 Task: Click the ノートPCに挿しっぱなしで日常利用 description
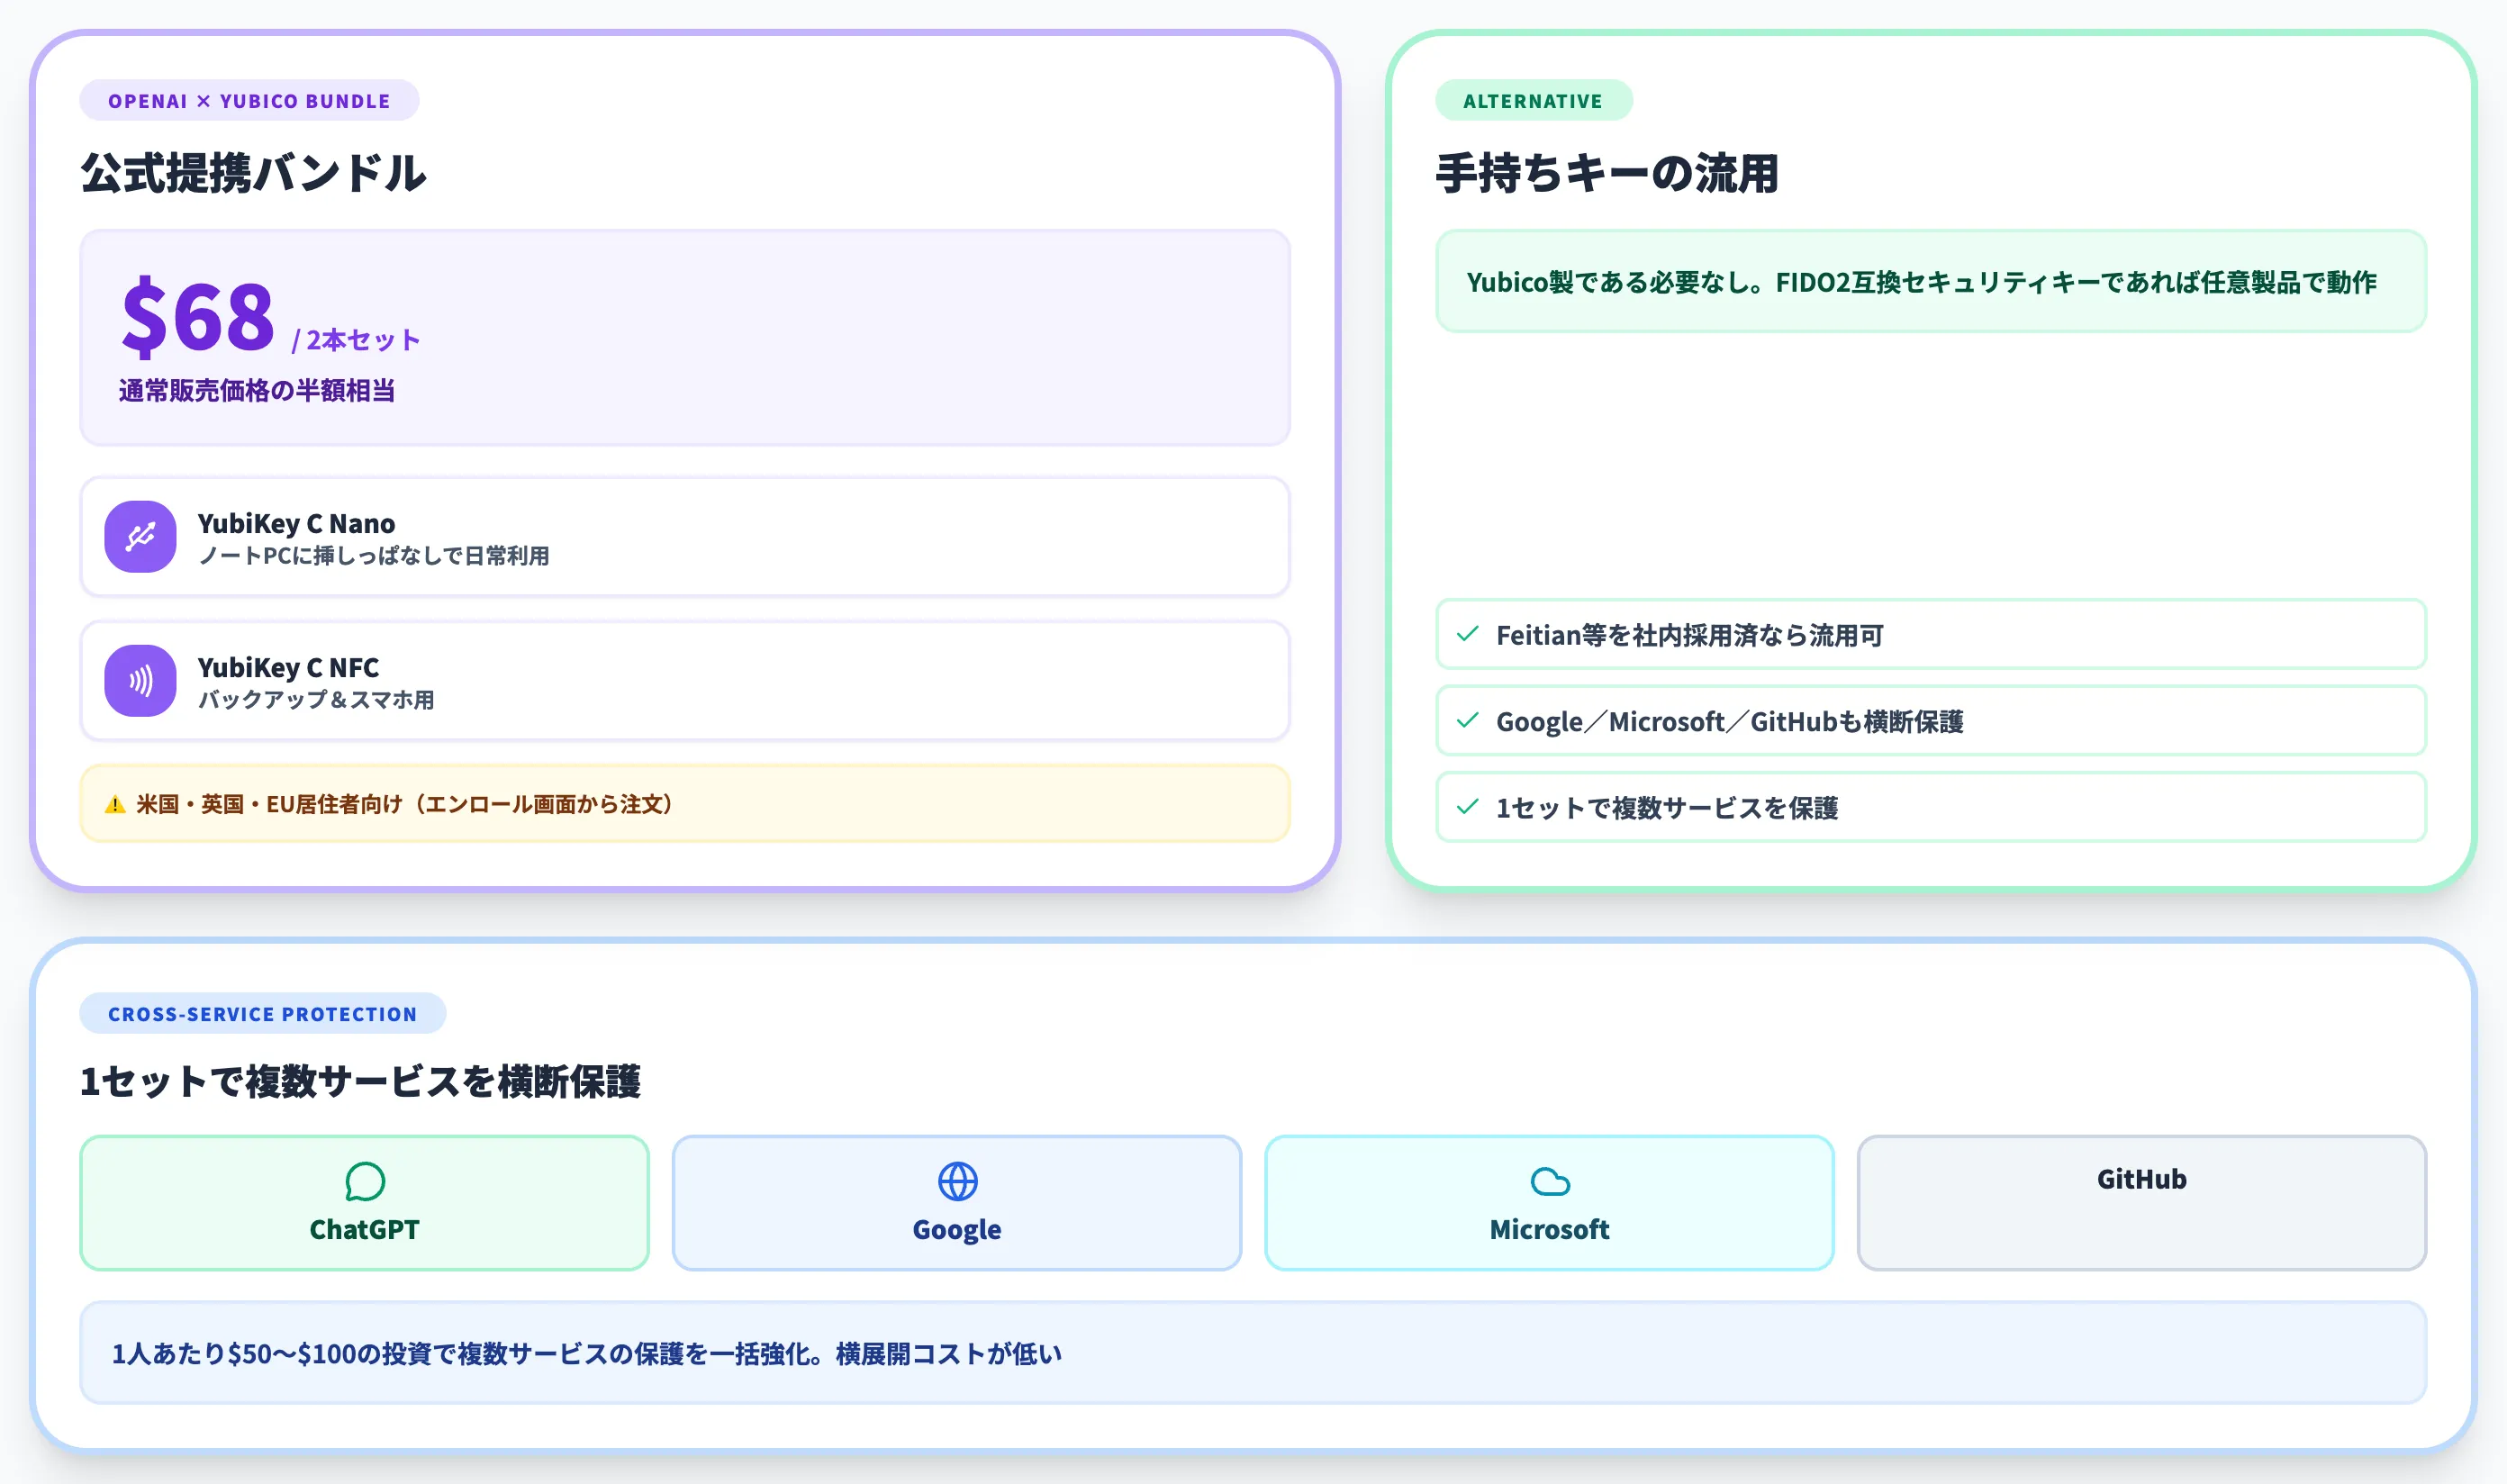[374, 556]
